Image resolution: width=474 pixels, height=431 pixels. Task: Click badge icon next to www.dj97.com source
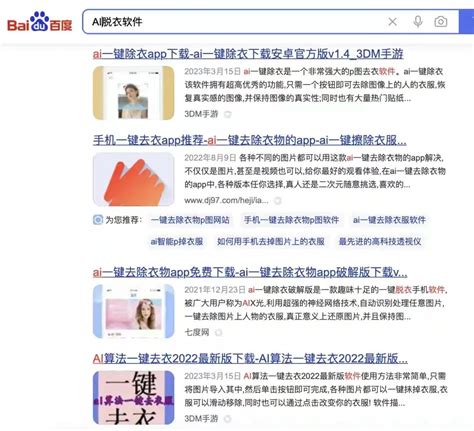pyautogui.click(x=278, y=201)
